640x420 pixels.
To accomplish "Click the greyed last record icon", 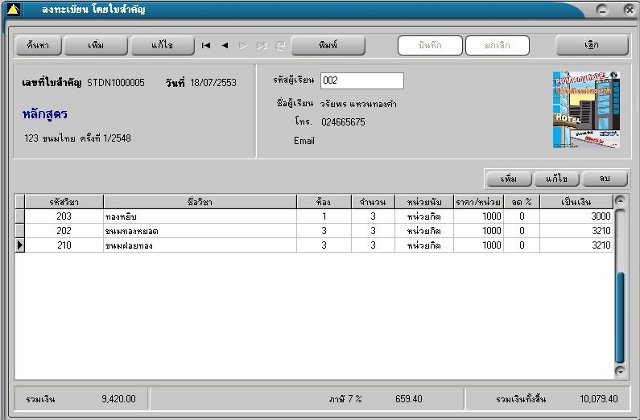I will (262, 45).
